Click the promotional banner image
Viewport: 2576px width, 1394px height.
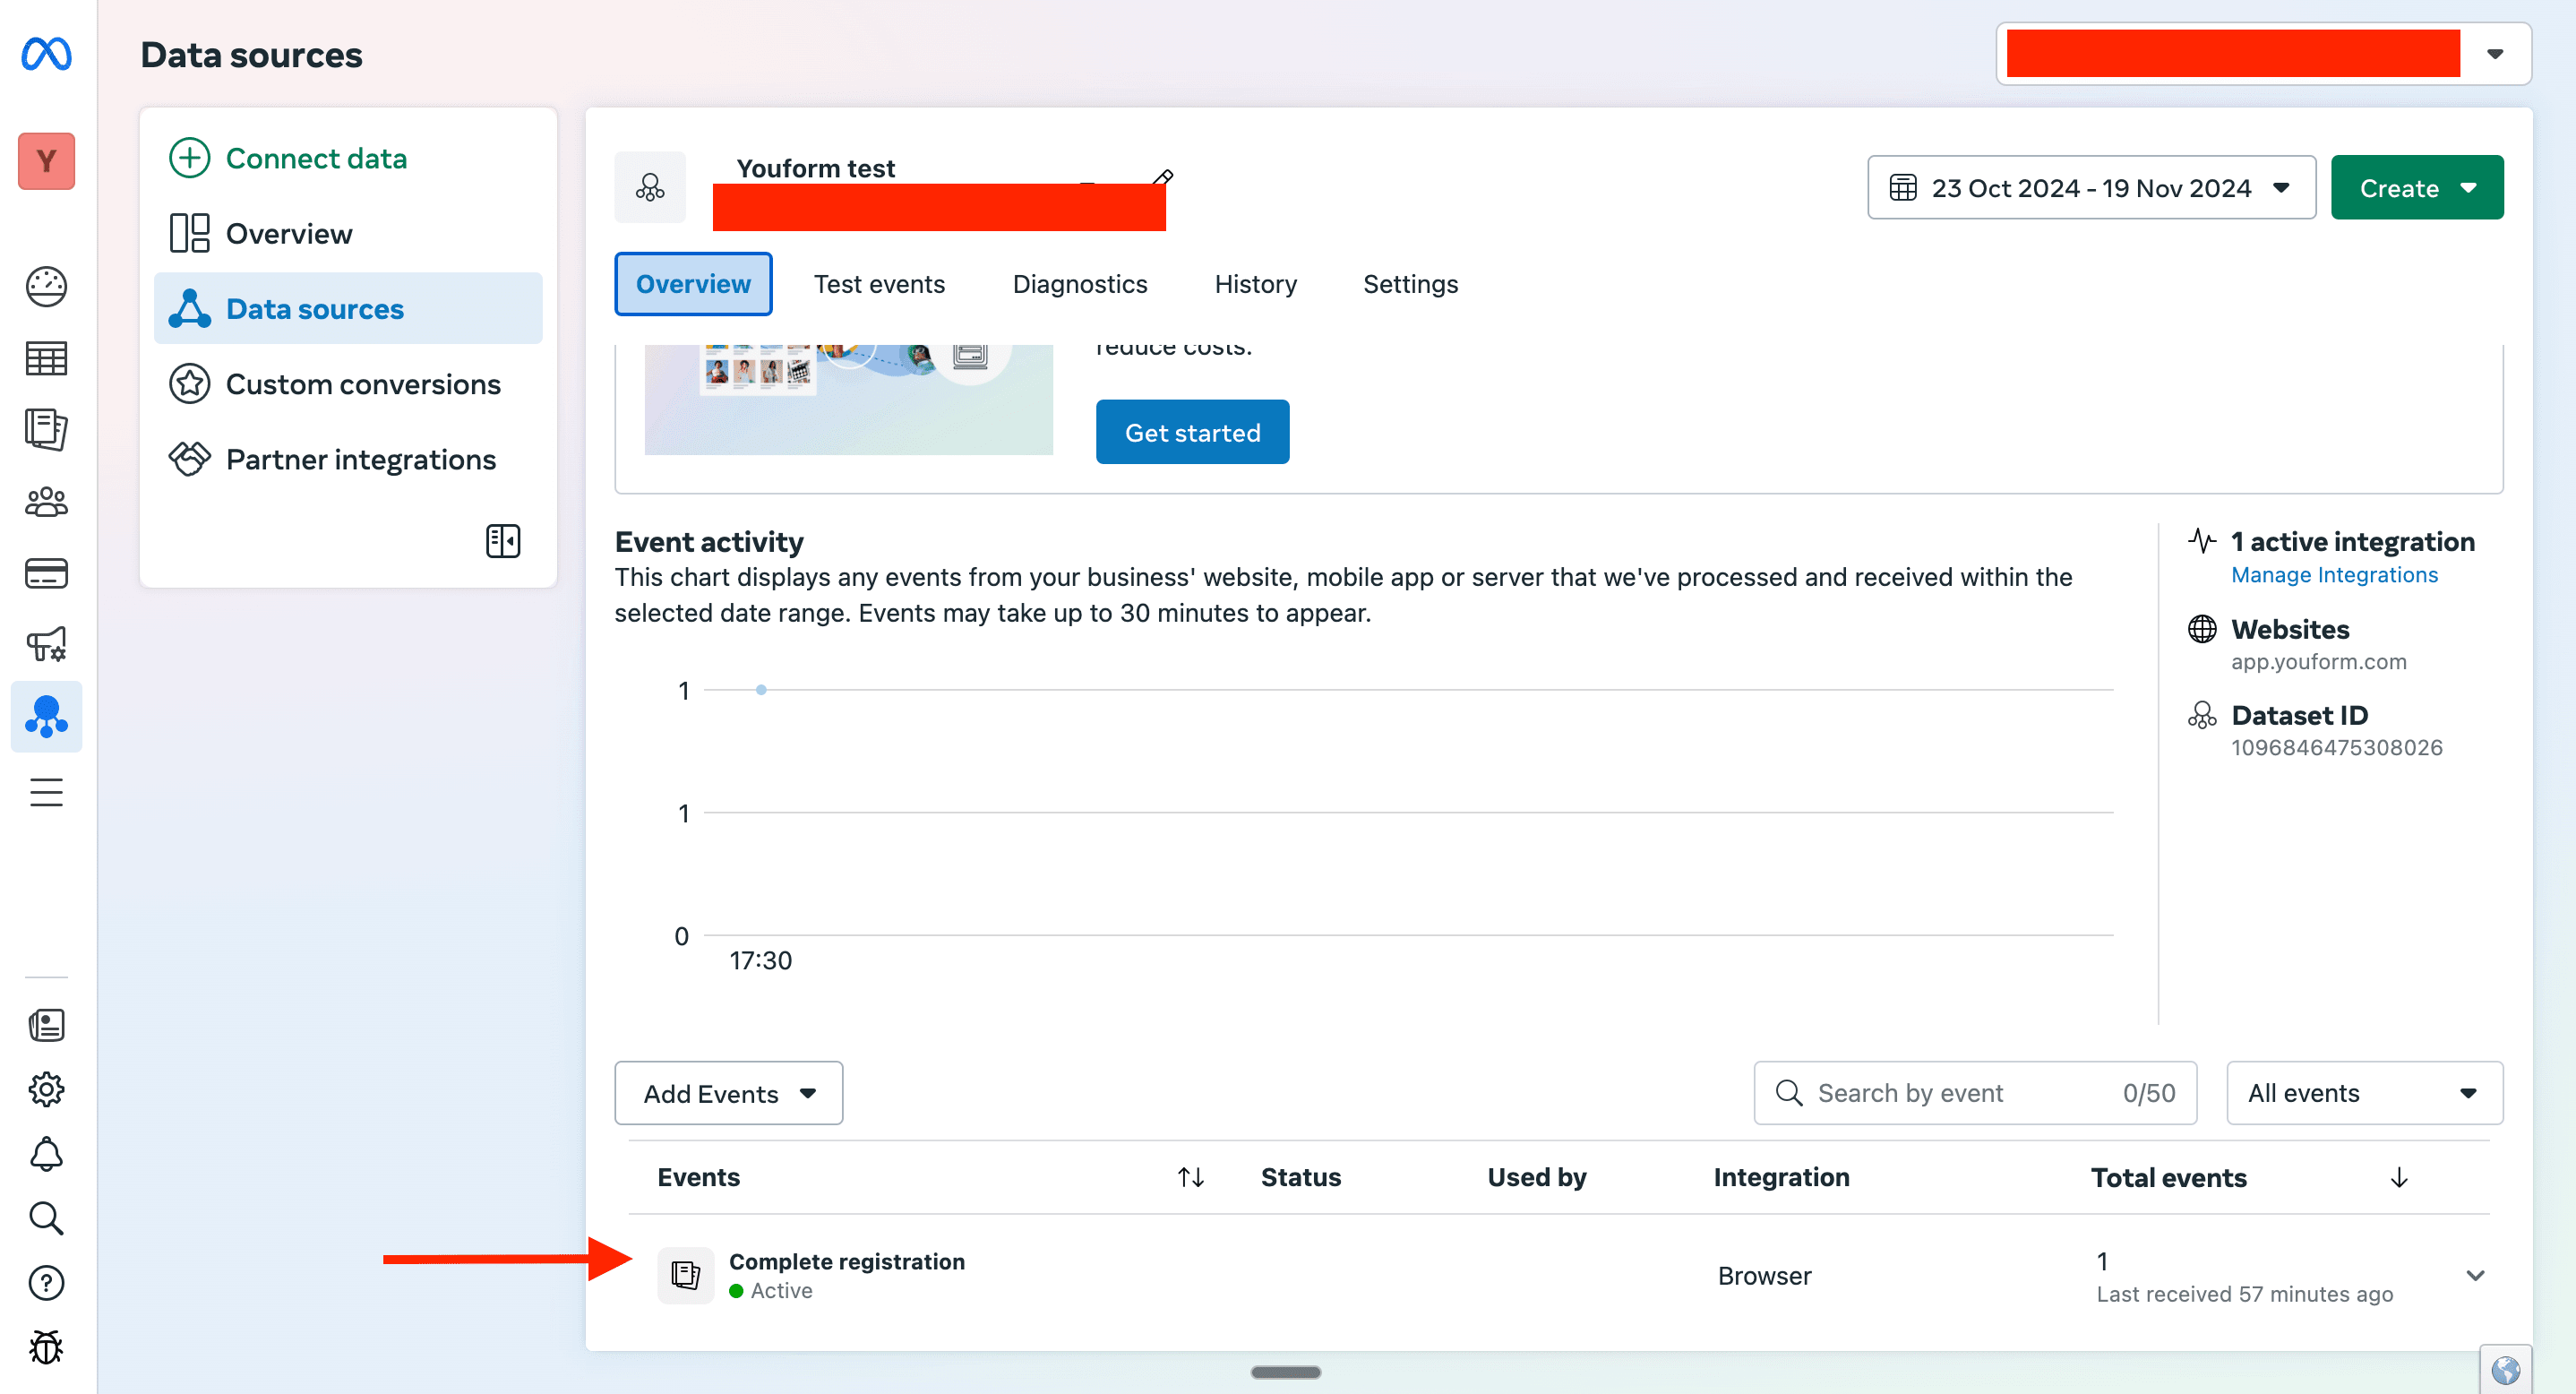point(848,400)
